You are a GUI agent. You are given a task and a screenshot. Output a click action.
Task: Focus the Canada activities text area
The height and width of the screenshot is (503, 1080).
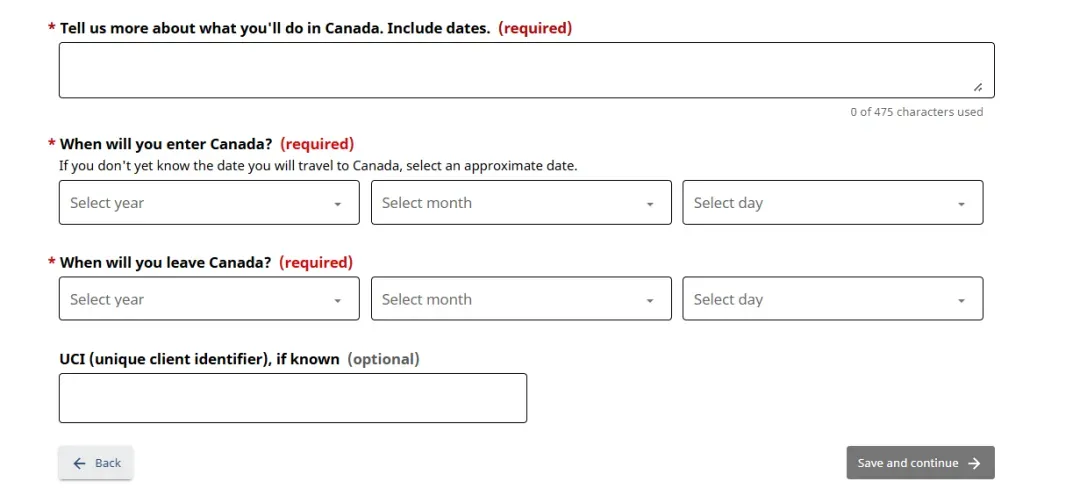[526, 70]
